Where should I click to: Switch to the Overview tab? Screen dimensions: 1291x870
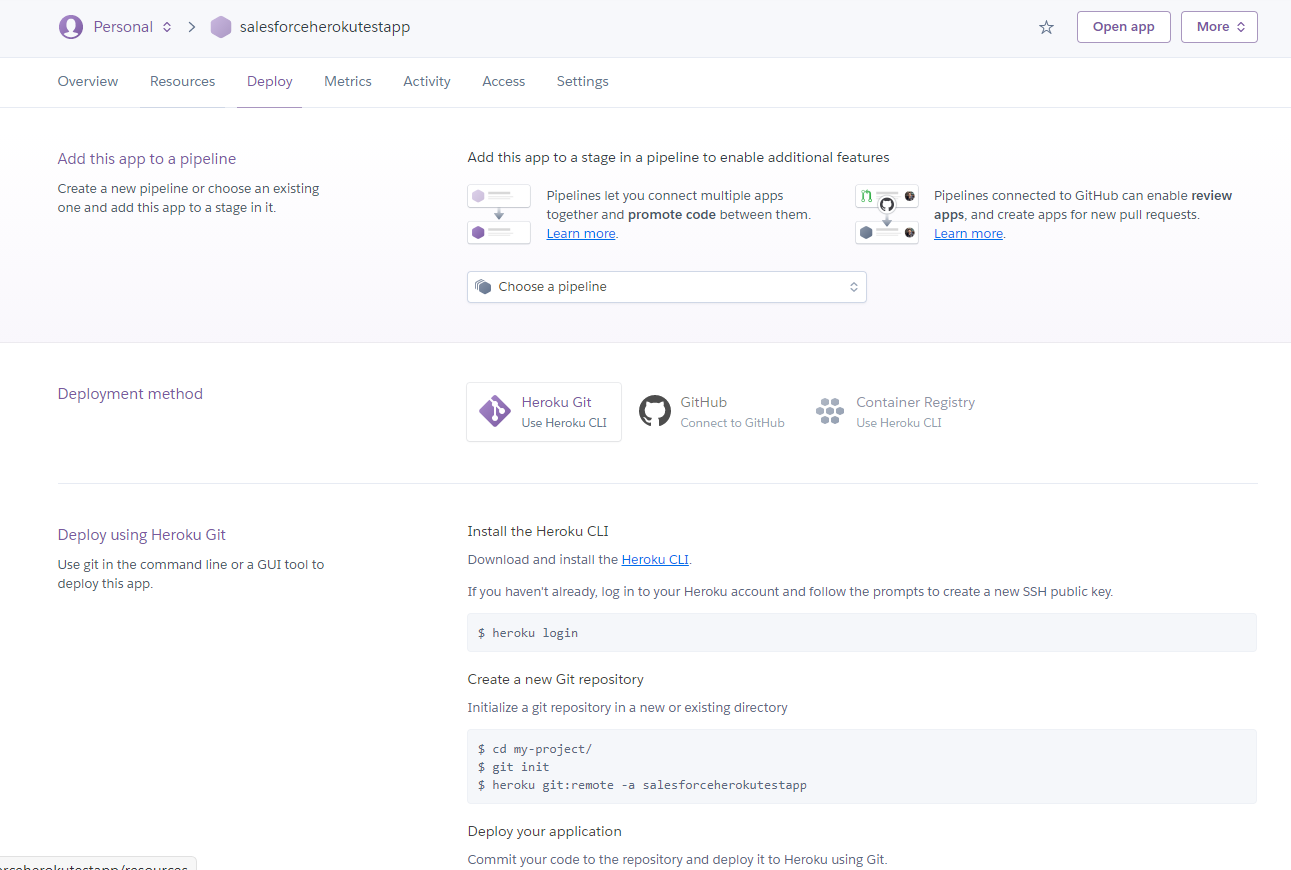88,82
